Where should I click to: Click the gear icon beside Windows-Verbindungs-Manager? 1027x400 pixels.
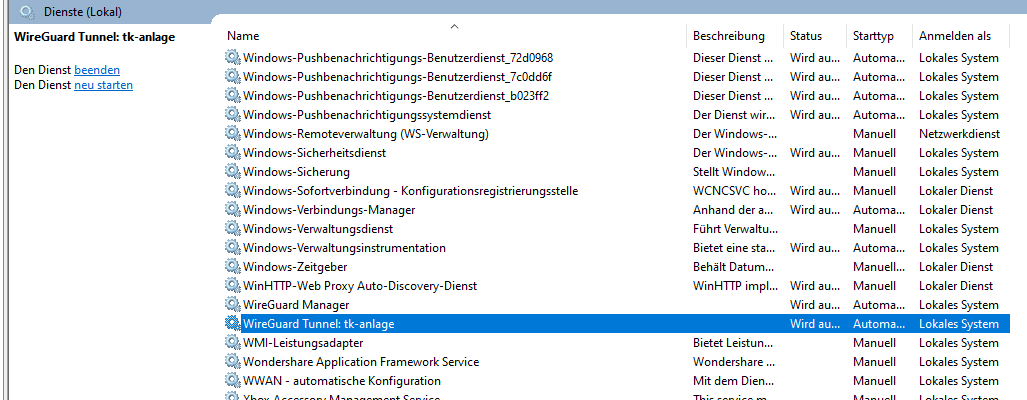click(233, 210)
